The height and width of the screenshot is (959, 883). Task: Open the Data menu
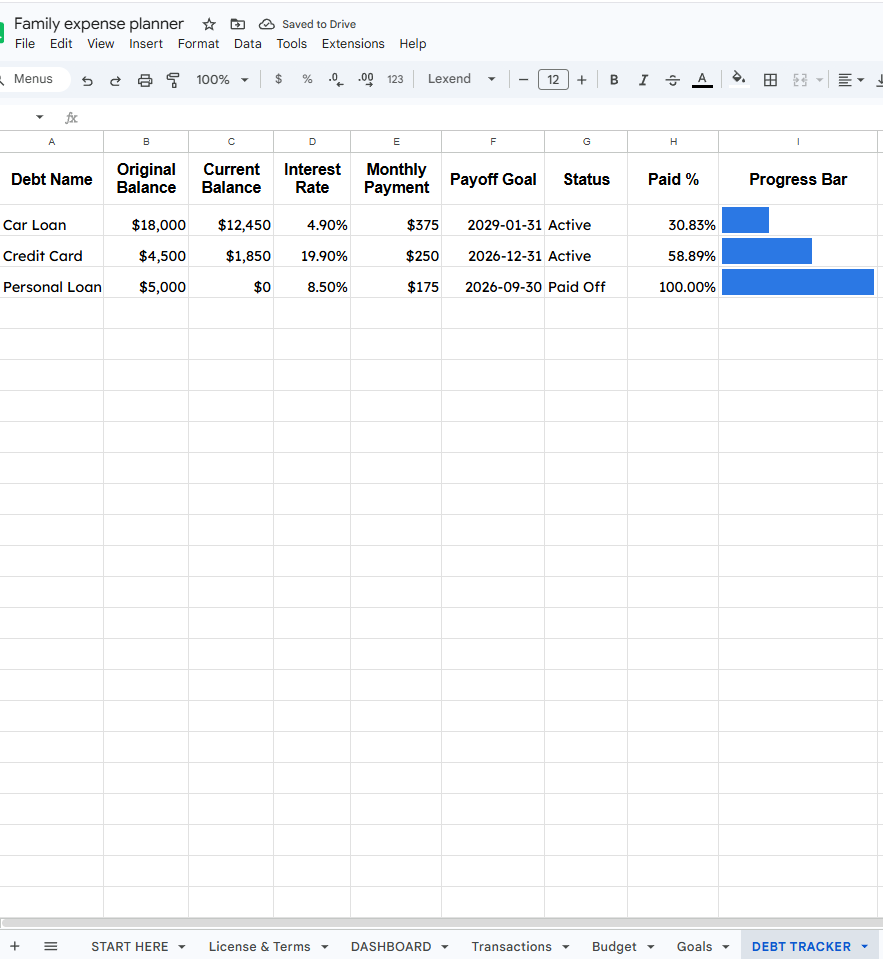click(x=248, y=44)
